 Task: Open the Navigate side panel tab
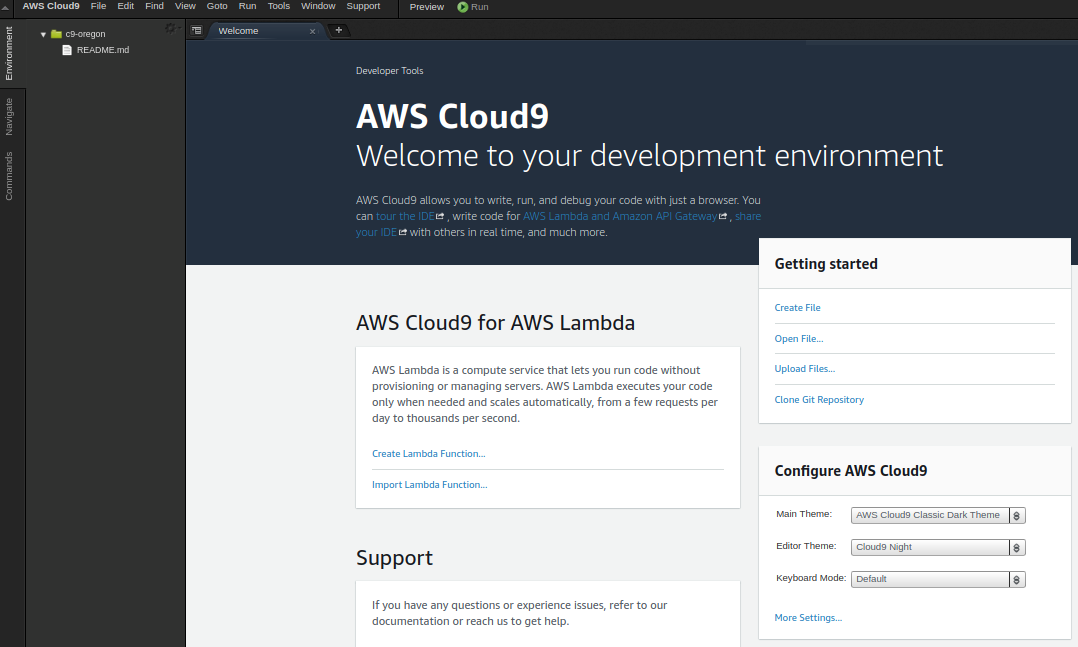[9, 116]
